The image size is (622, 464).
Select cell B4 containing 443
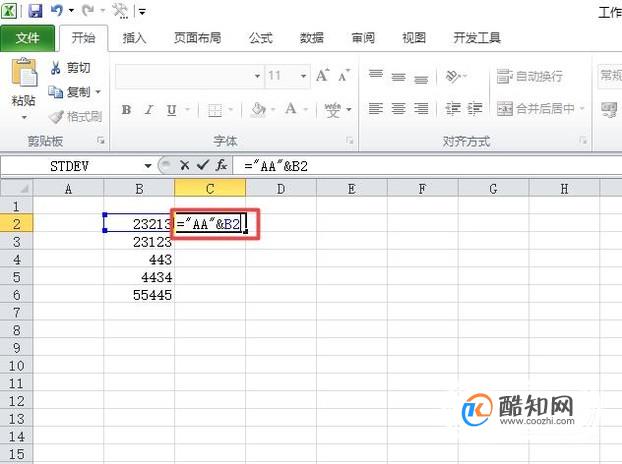click(x=139, y=259)
